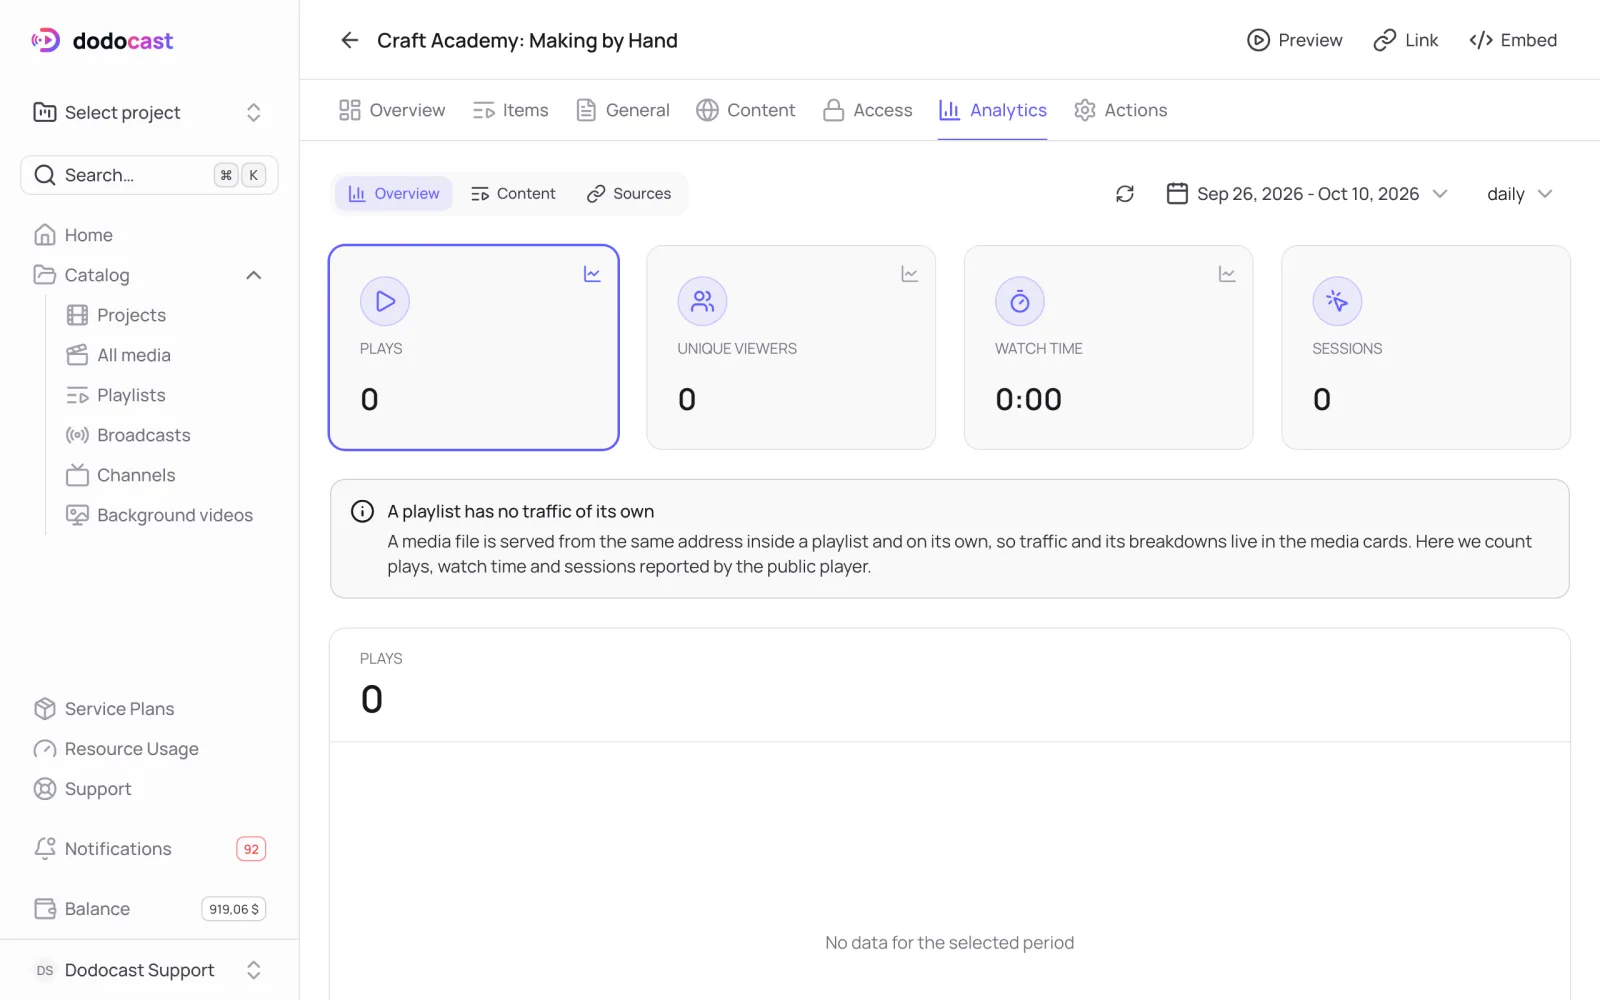This screenshot has height=1000, width=1600.
Task: Click the Plays play-icon badge
Action: [385, 301]
